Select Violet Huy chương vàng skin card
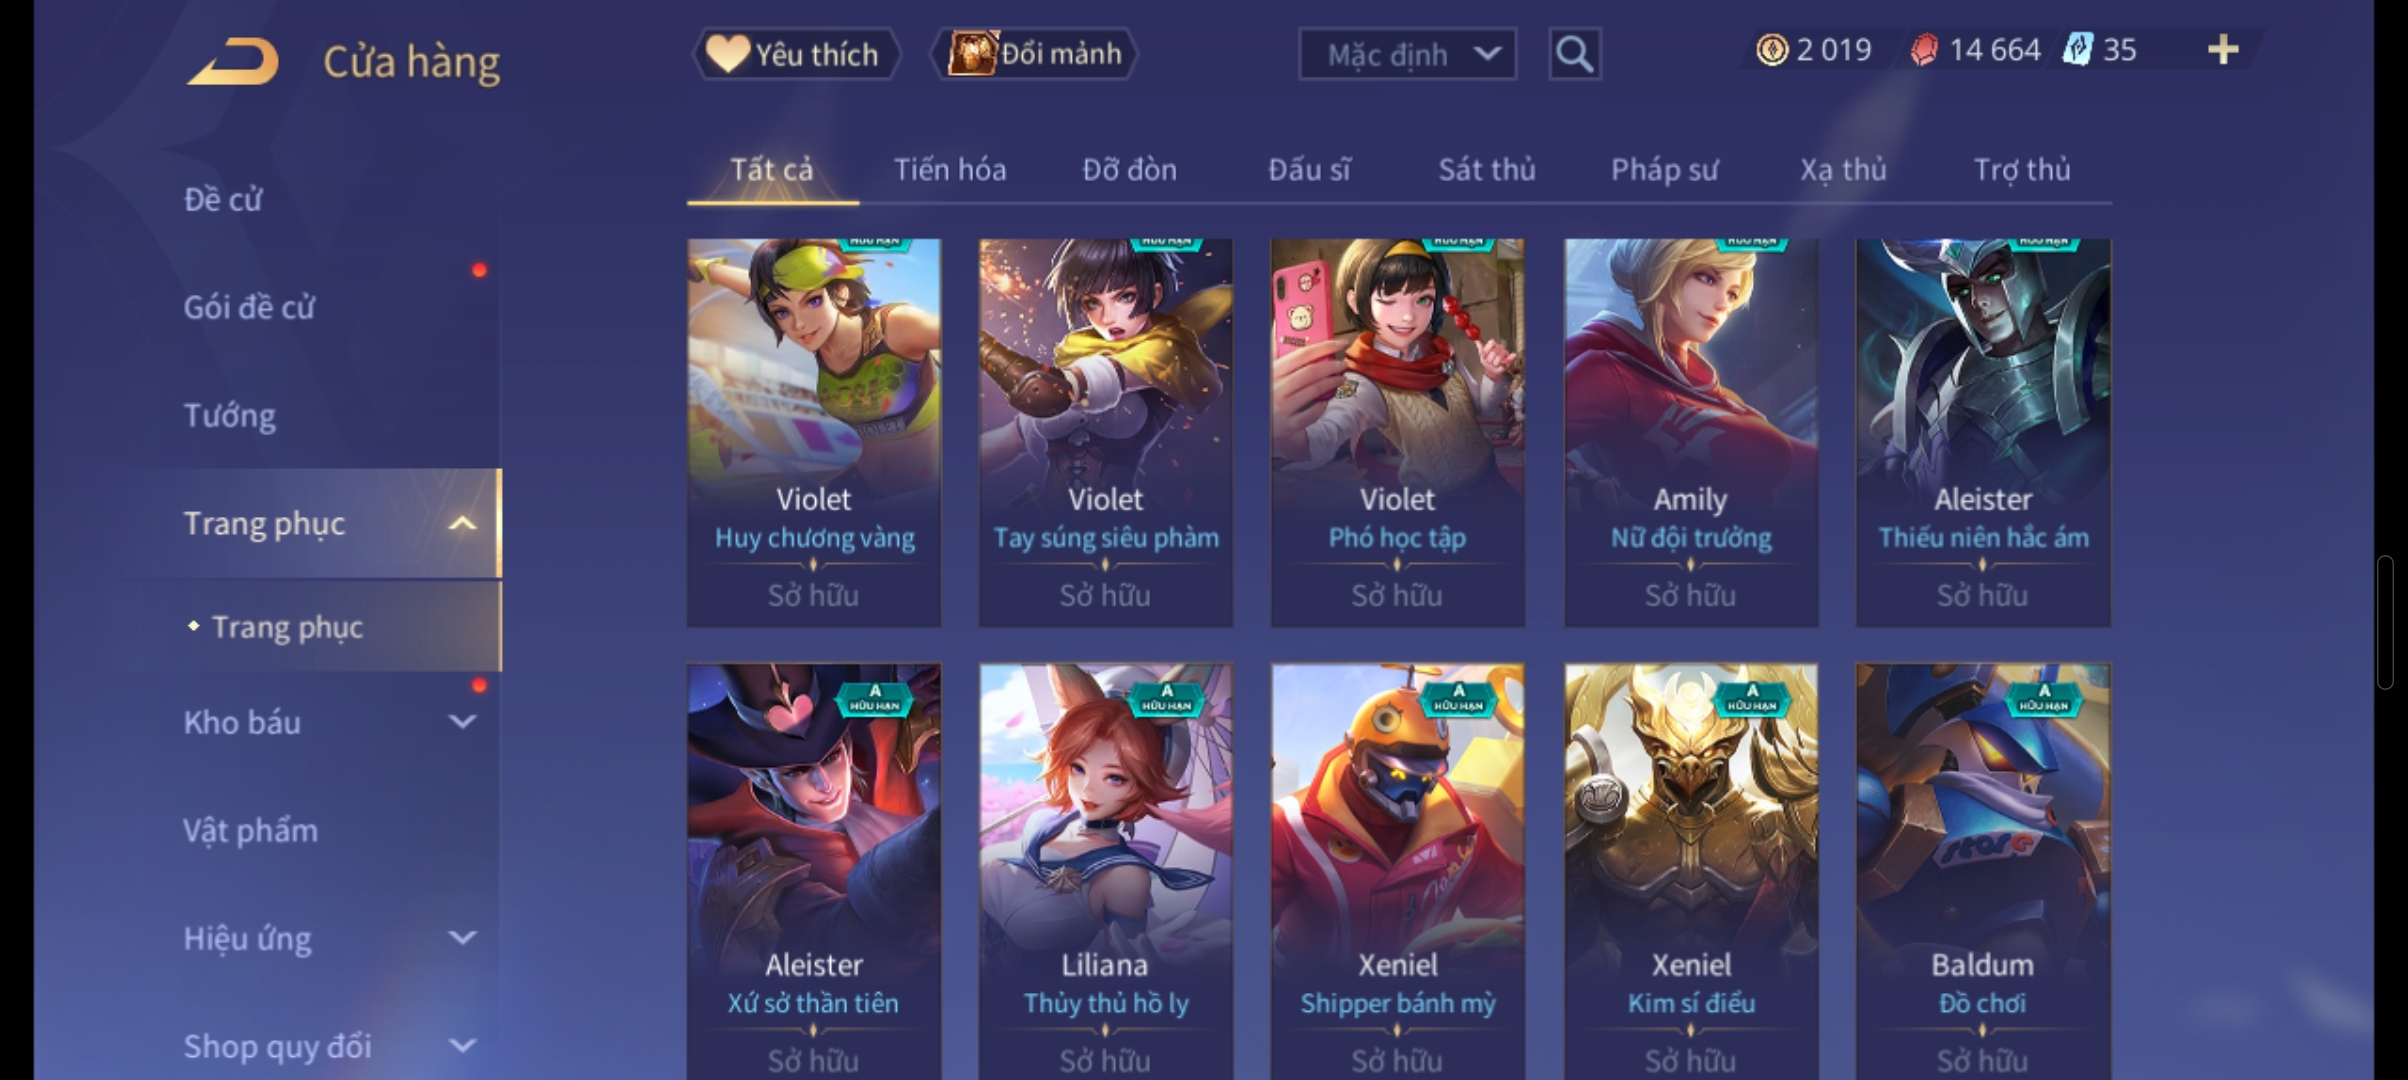The height and width of the screenshot is (1080, 2408). pyautogui.click(x=814, y=432)
